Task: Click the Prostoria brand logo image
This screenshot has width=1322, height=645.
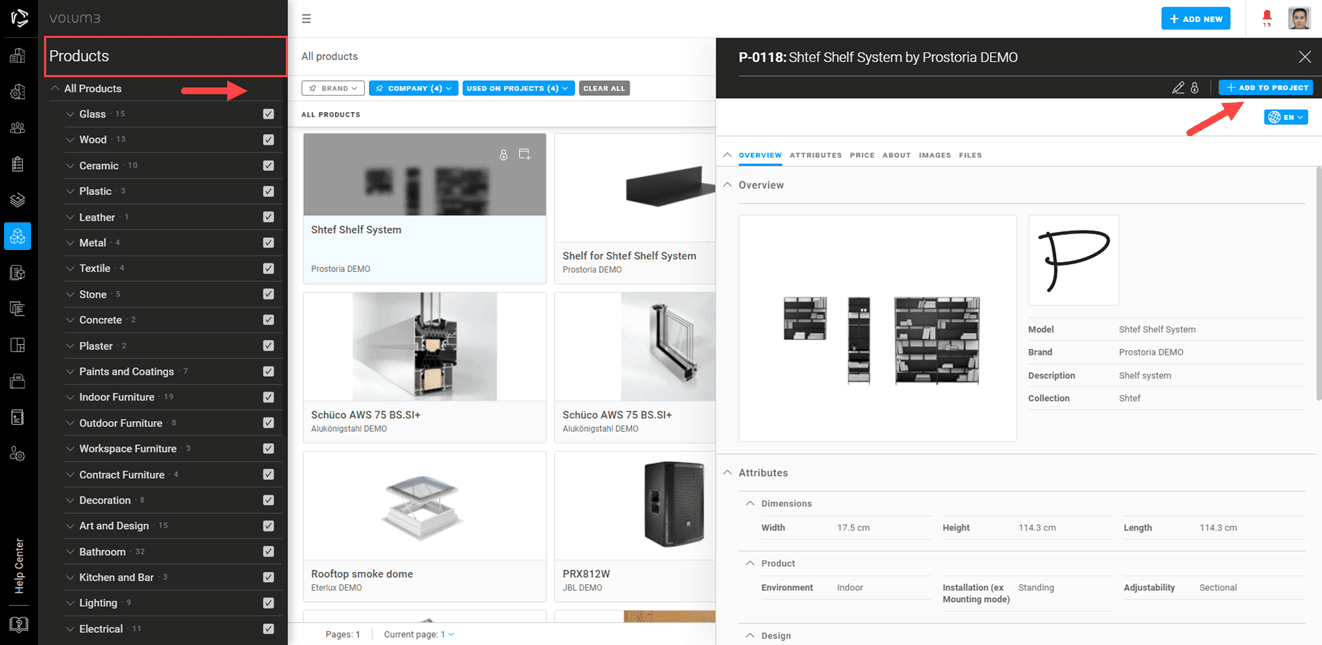Action: (1074, 260)
